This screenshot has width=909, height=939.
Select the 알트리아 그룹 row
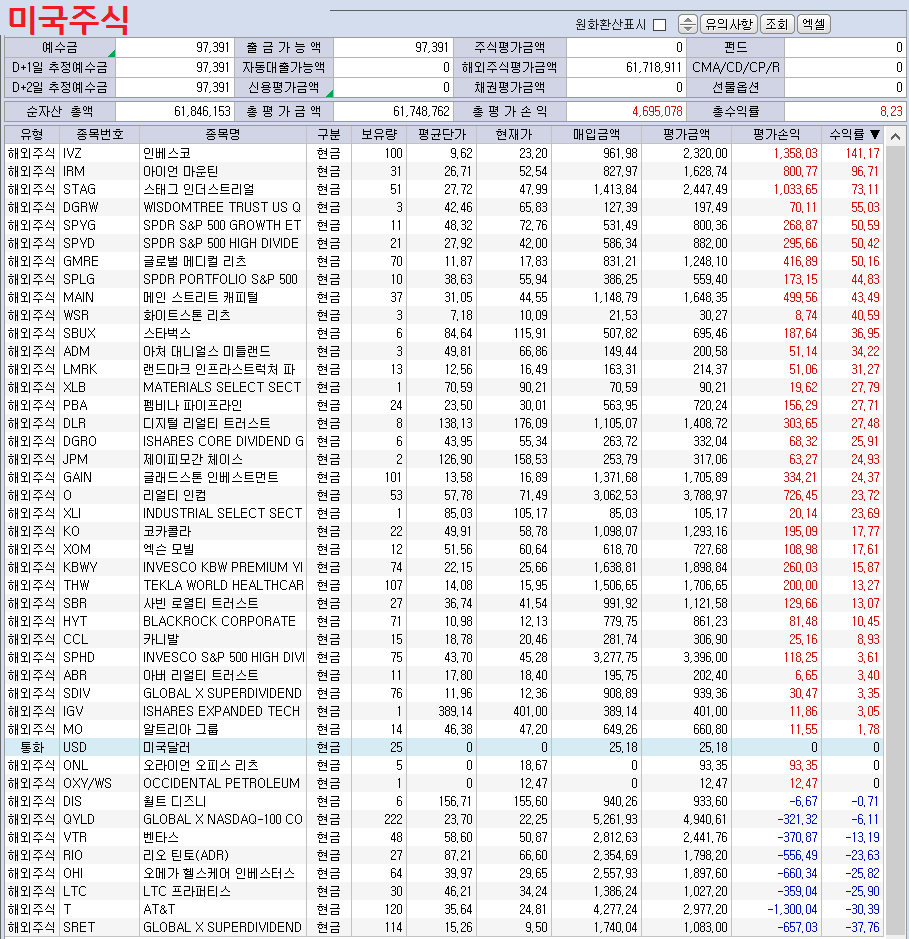[x=444, y=729]
